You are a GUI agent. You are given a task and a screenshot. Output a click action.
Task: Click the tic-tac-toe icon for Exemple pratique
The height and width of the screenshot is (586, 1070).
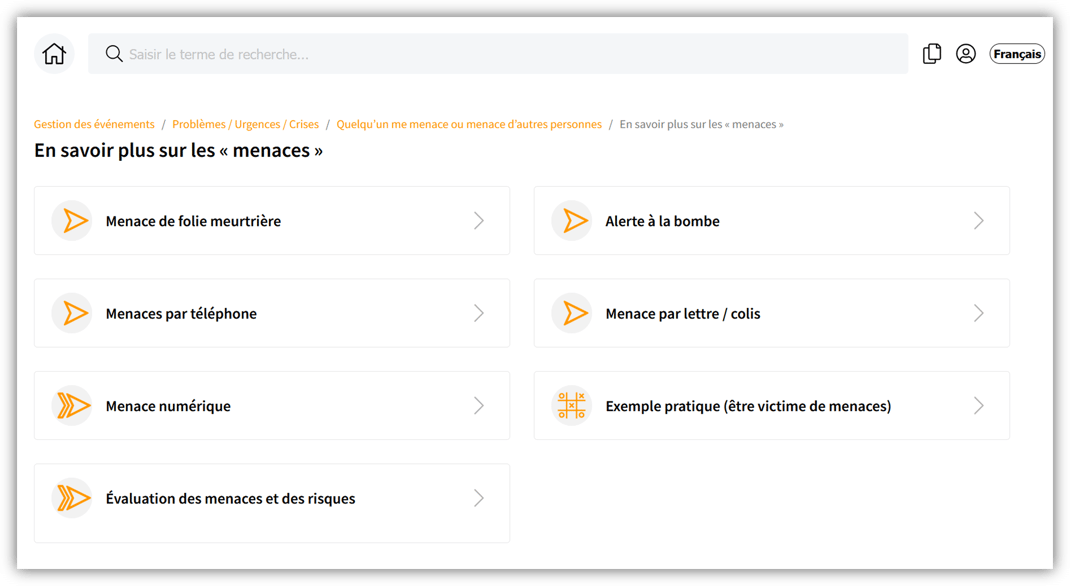tap(572, 406)
